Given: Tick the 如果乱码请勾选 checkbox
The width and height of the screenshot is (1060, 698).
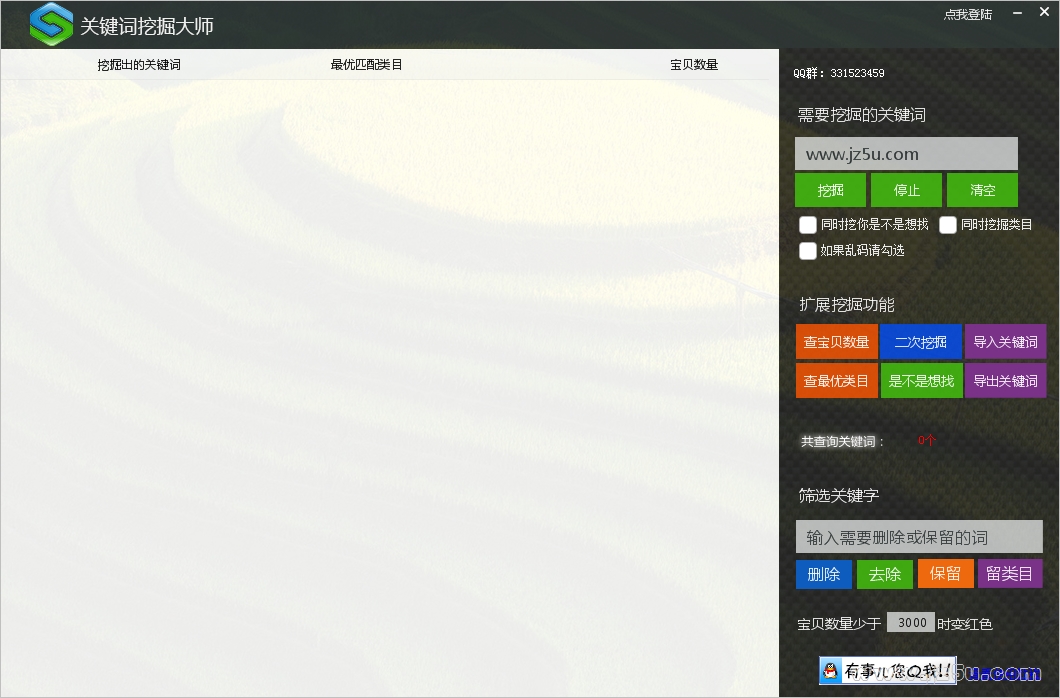Looking at the screenshot, I should [808, 251].
